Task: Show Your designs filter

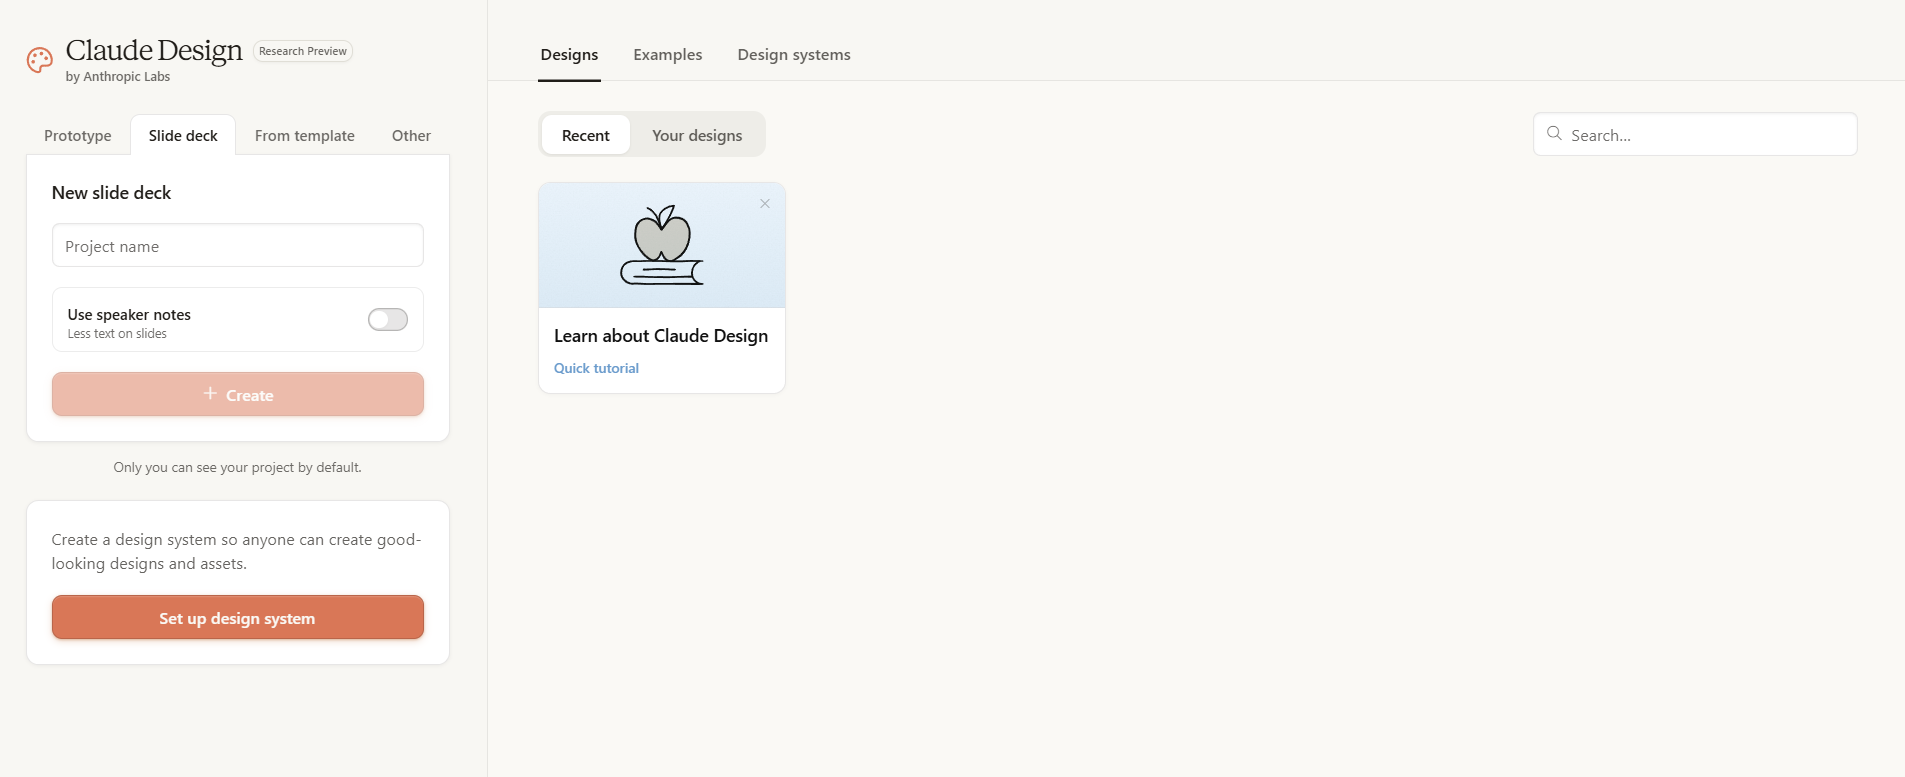Action: (x=697, y=135)
